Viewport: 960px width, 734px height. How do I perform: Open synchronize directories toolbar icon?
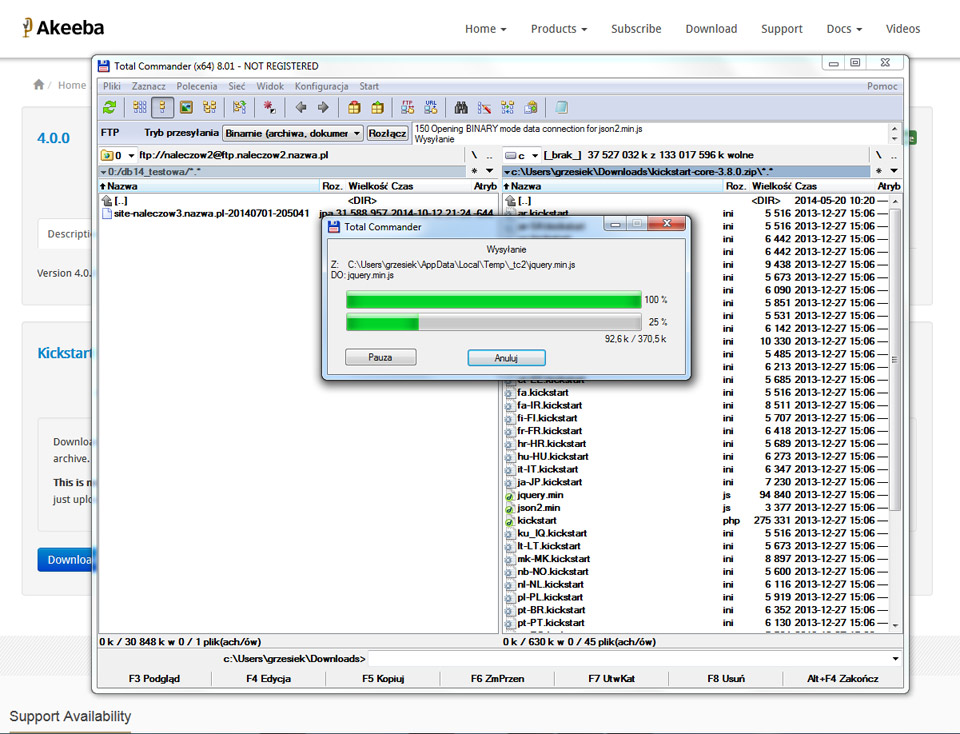(x=508, y=108)
